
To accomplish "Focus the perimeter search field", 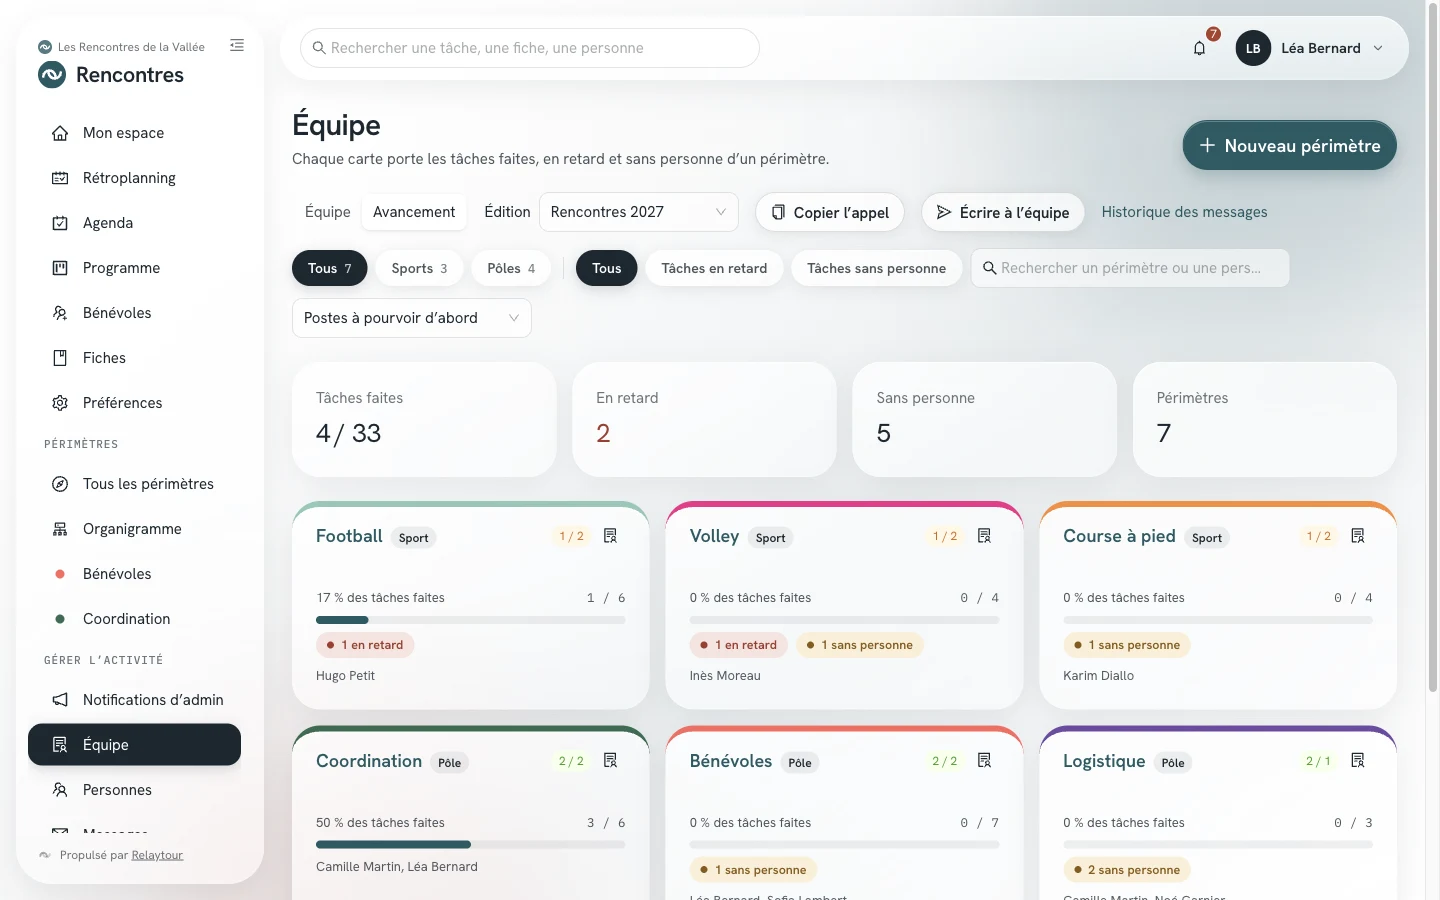I will tap(1130, 268).
